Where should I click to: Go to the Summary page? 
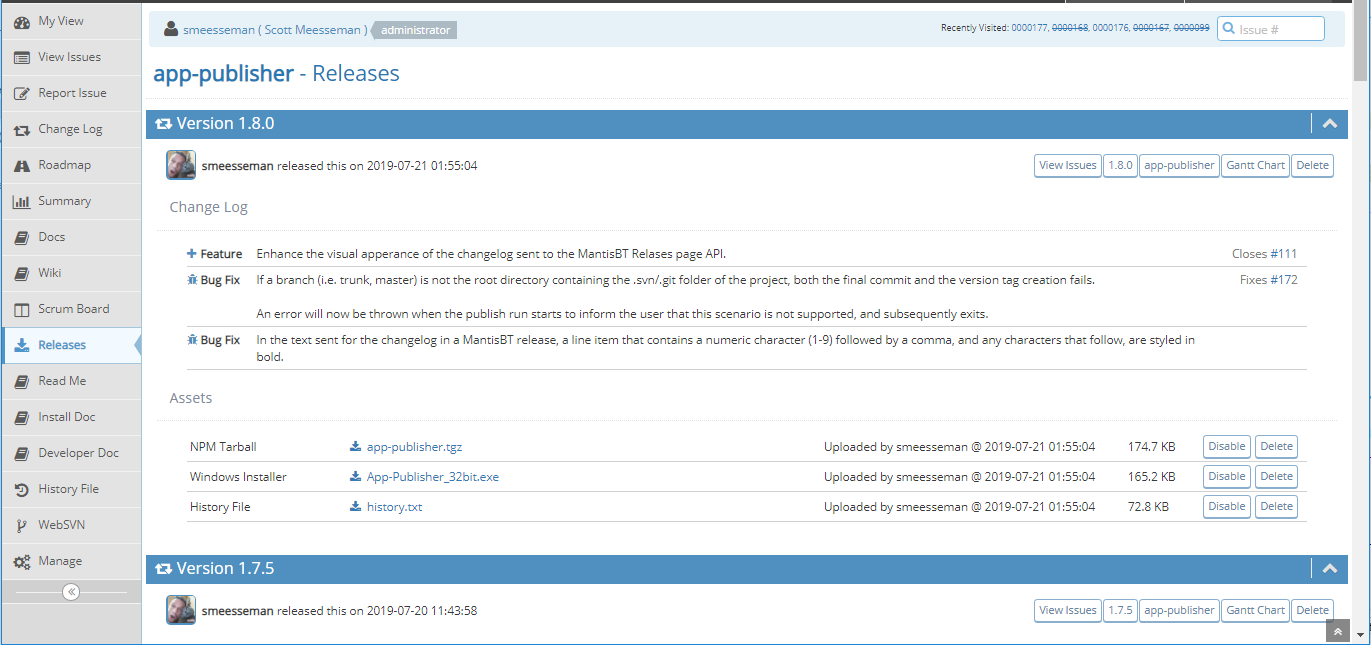[71, 201]
